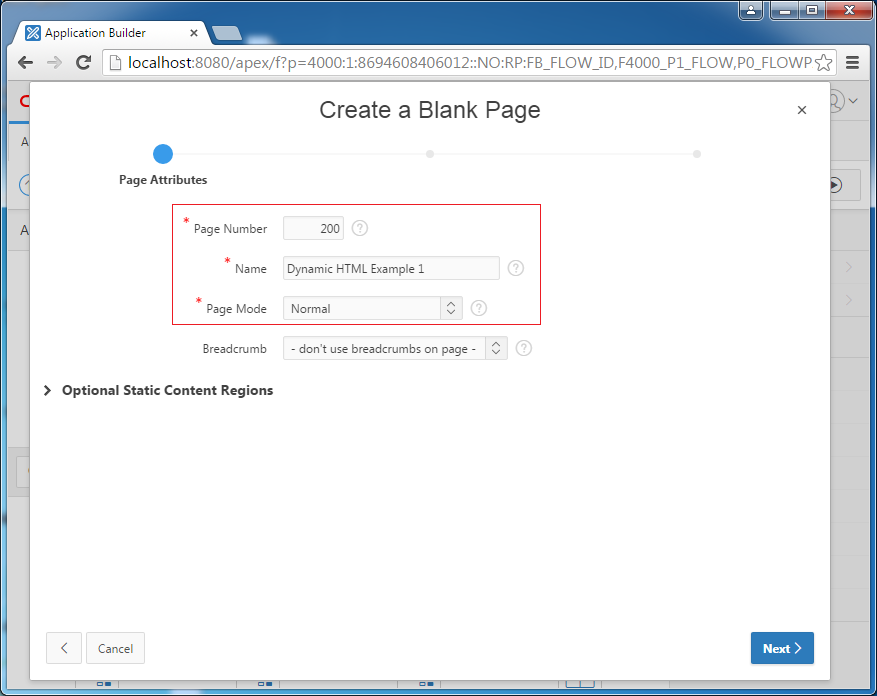Select the Application Builder browser tab
This screenshot has width=877, height=696.
[x=112, y=33]
